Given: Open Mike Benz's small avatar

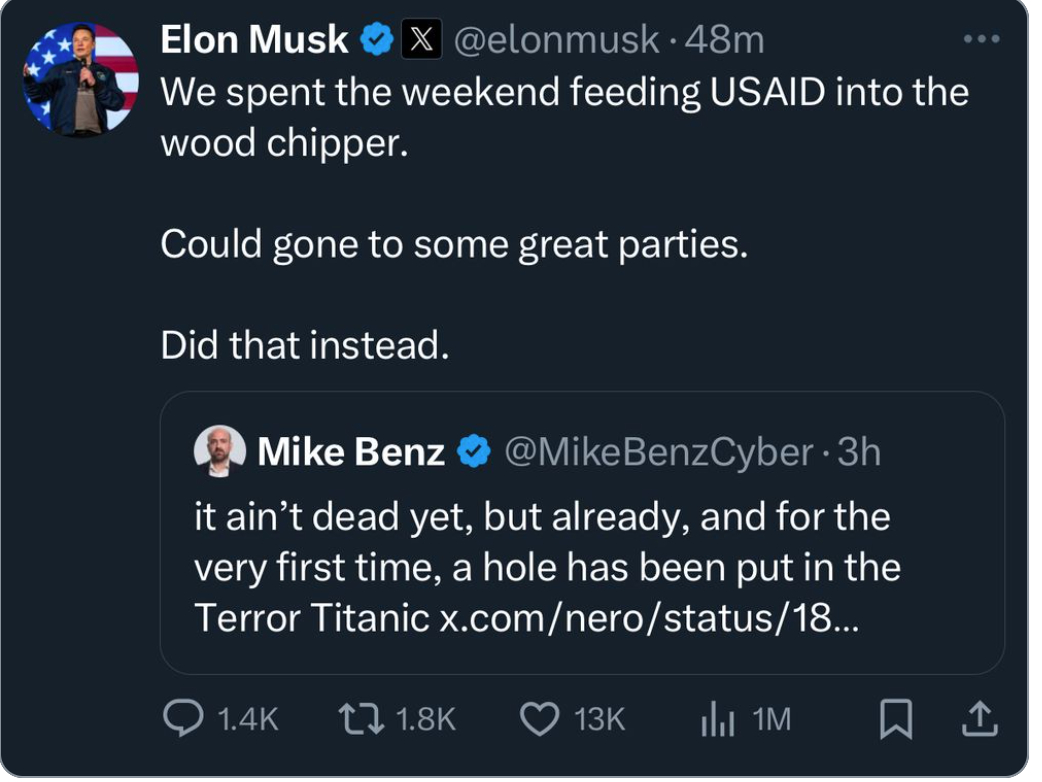Looking at the screenshot, I should 219,452.
